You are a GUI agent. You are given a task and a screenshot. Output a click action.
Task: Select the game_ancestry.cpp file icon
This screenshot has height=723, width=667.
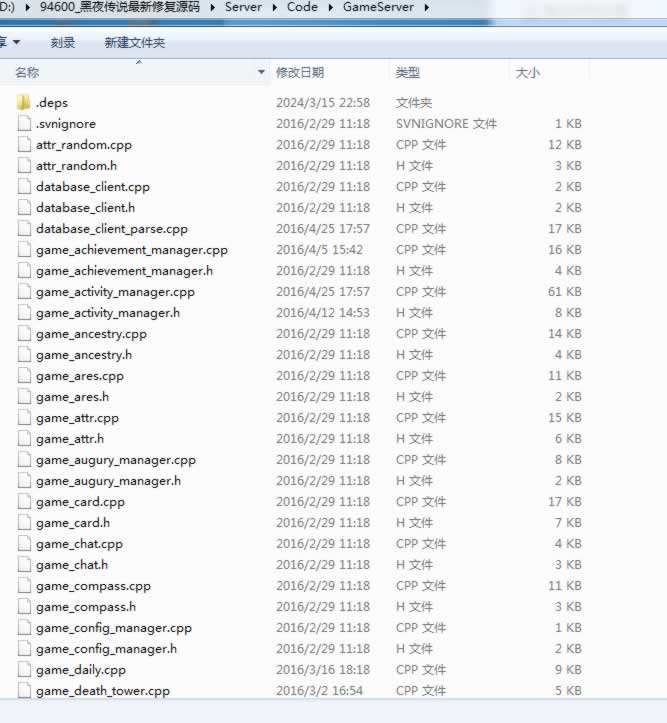(24, 333)
